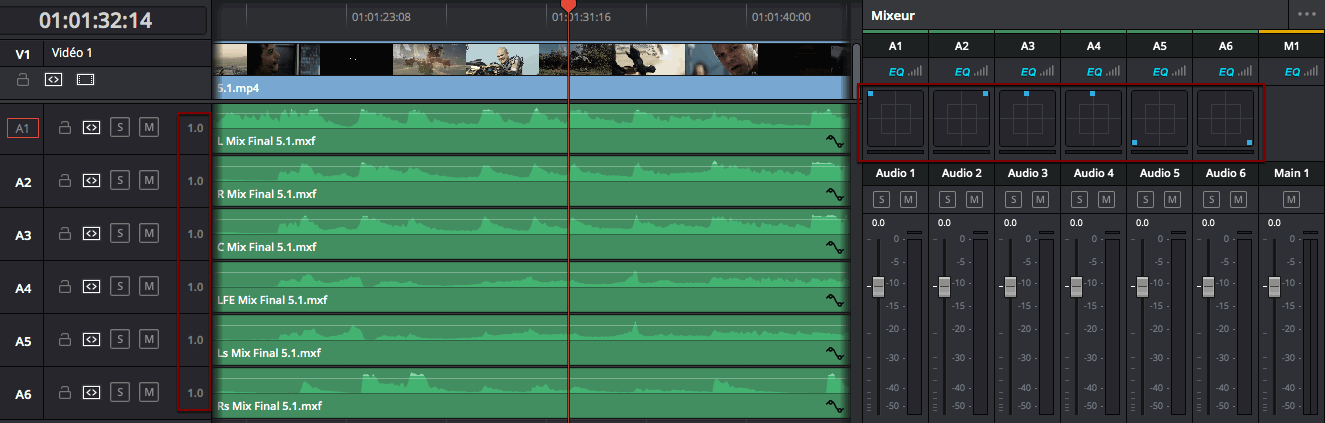The image size is (1325, 423).
Task: Adjust Audio 4 mixer fader handle
Action: [1076, 287]
